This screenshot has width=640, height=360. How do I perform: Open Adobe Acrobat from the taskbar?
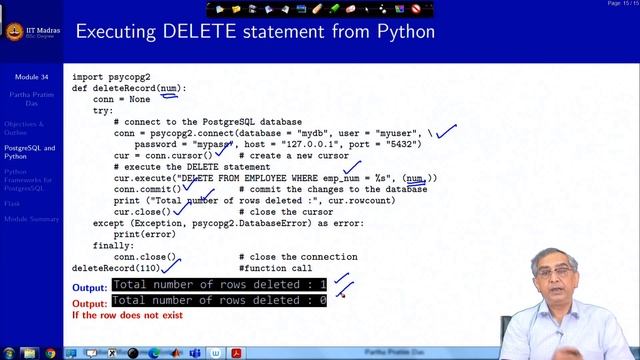pos(236,353)
